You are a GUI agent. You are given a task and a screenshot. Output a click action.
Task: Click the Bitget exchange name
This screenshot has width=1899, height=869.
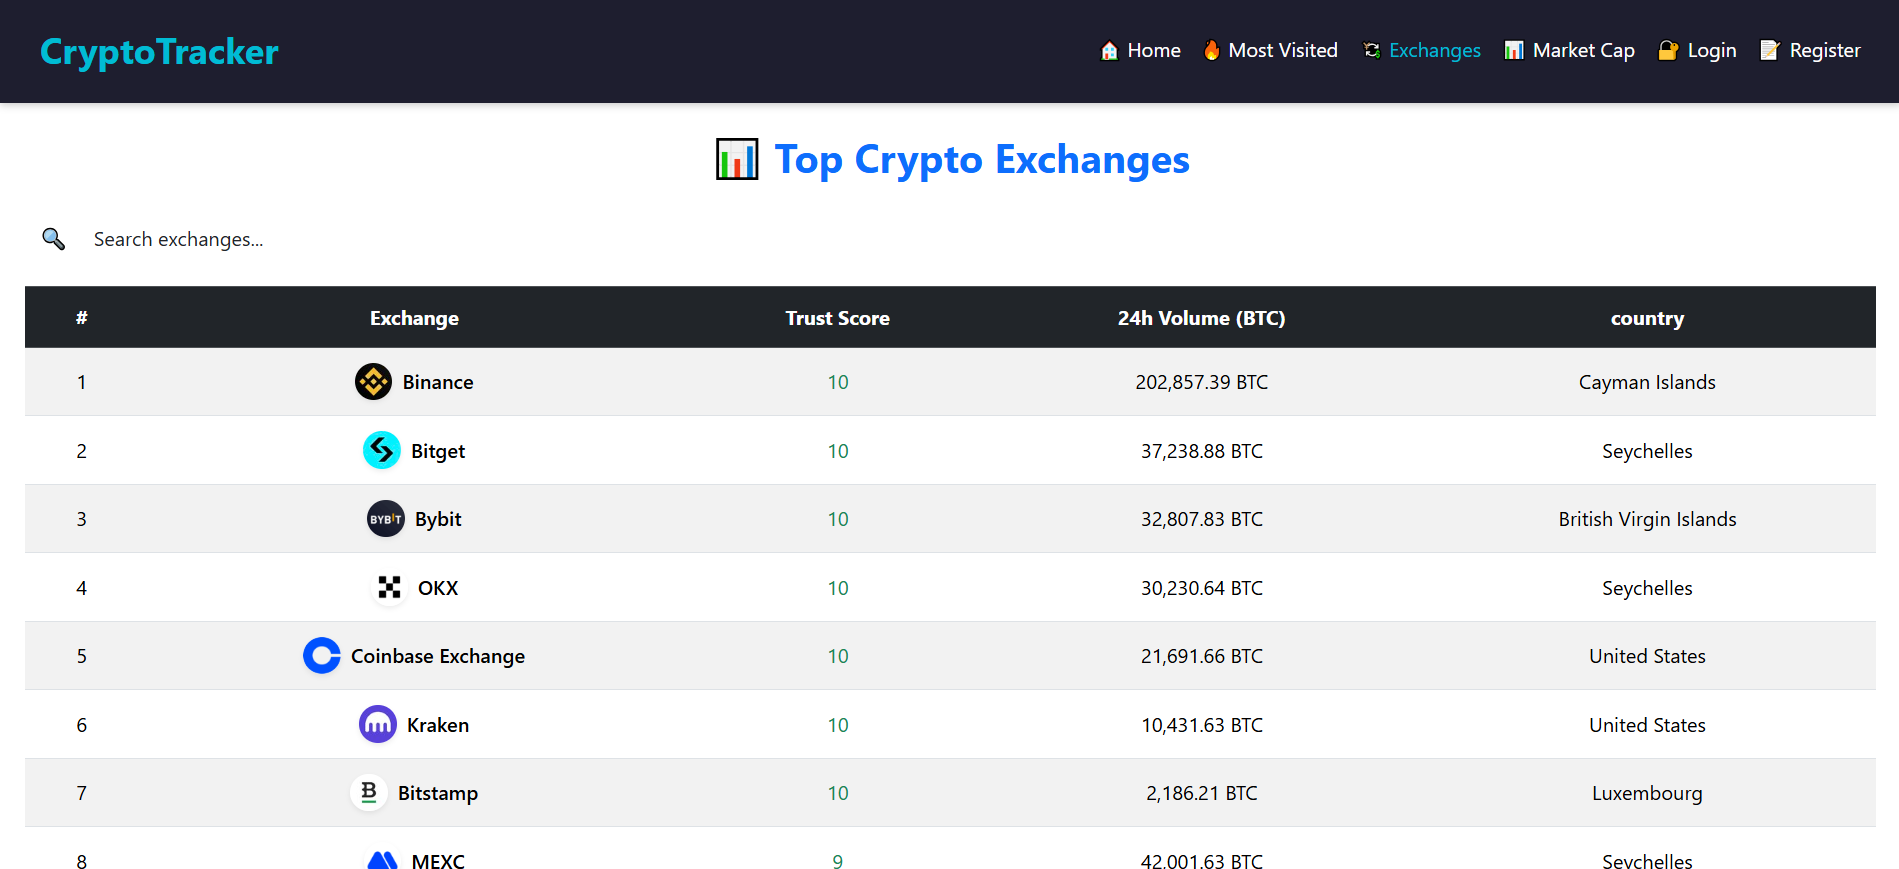tap(438, 451)
